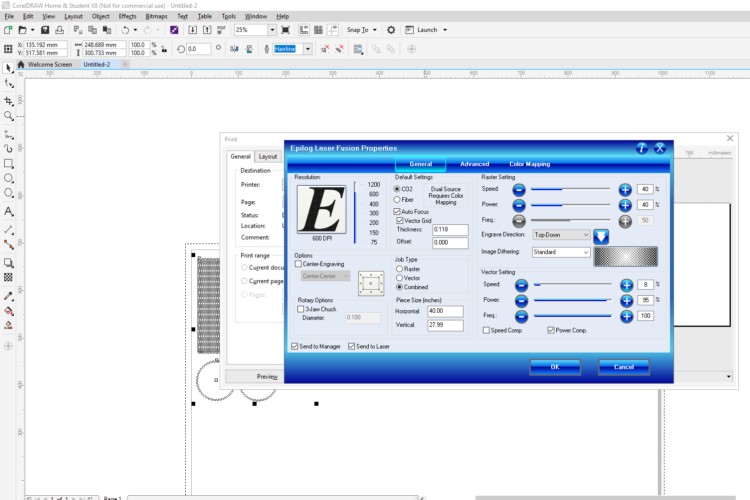Open the Object menu
The height and width of the screenshot is (500, 750).
(x=100, y=16)
